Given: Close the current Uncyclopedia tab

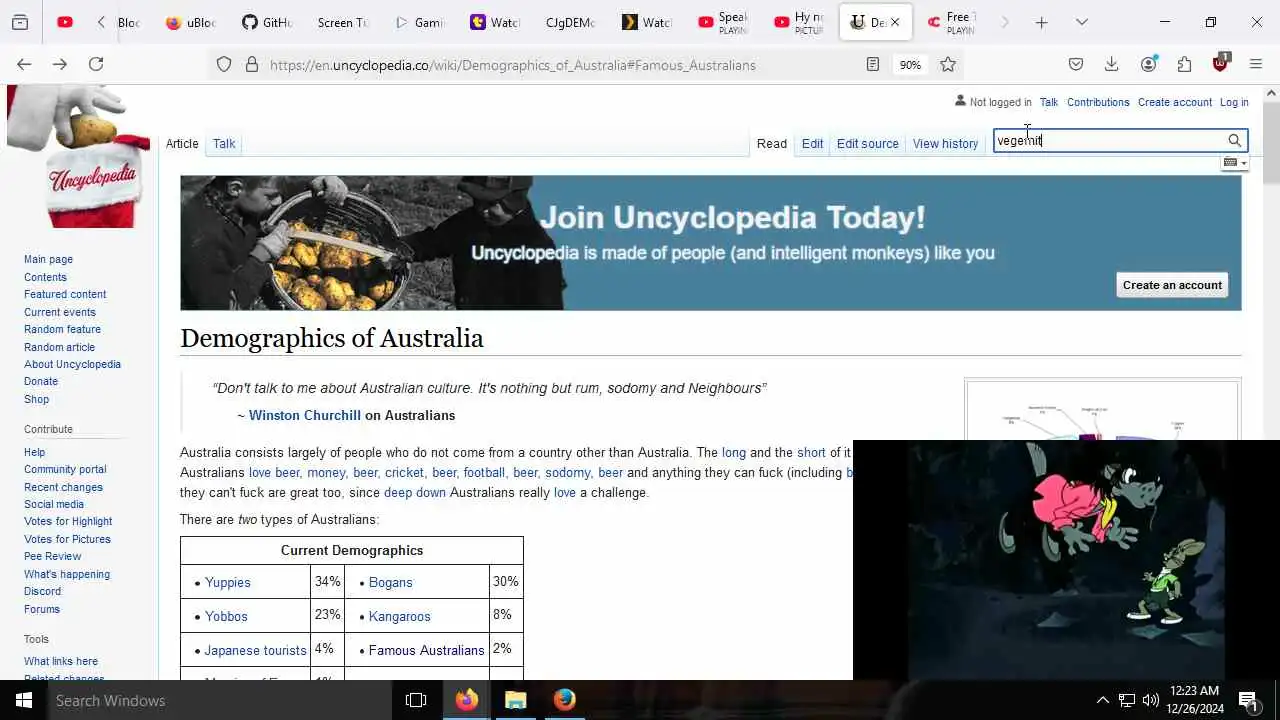Looking at the screenshot, I should pos(895,22).
